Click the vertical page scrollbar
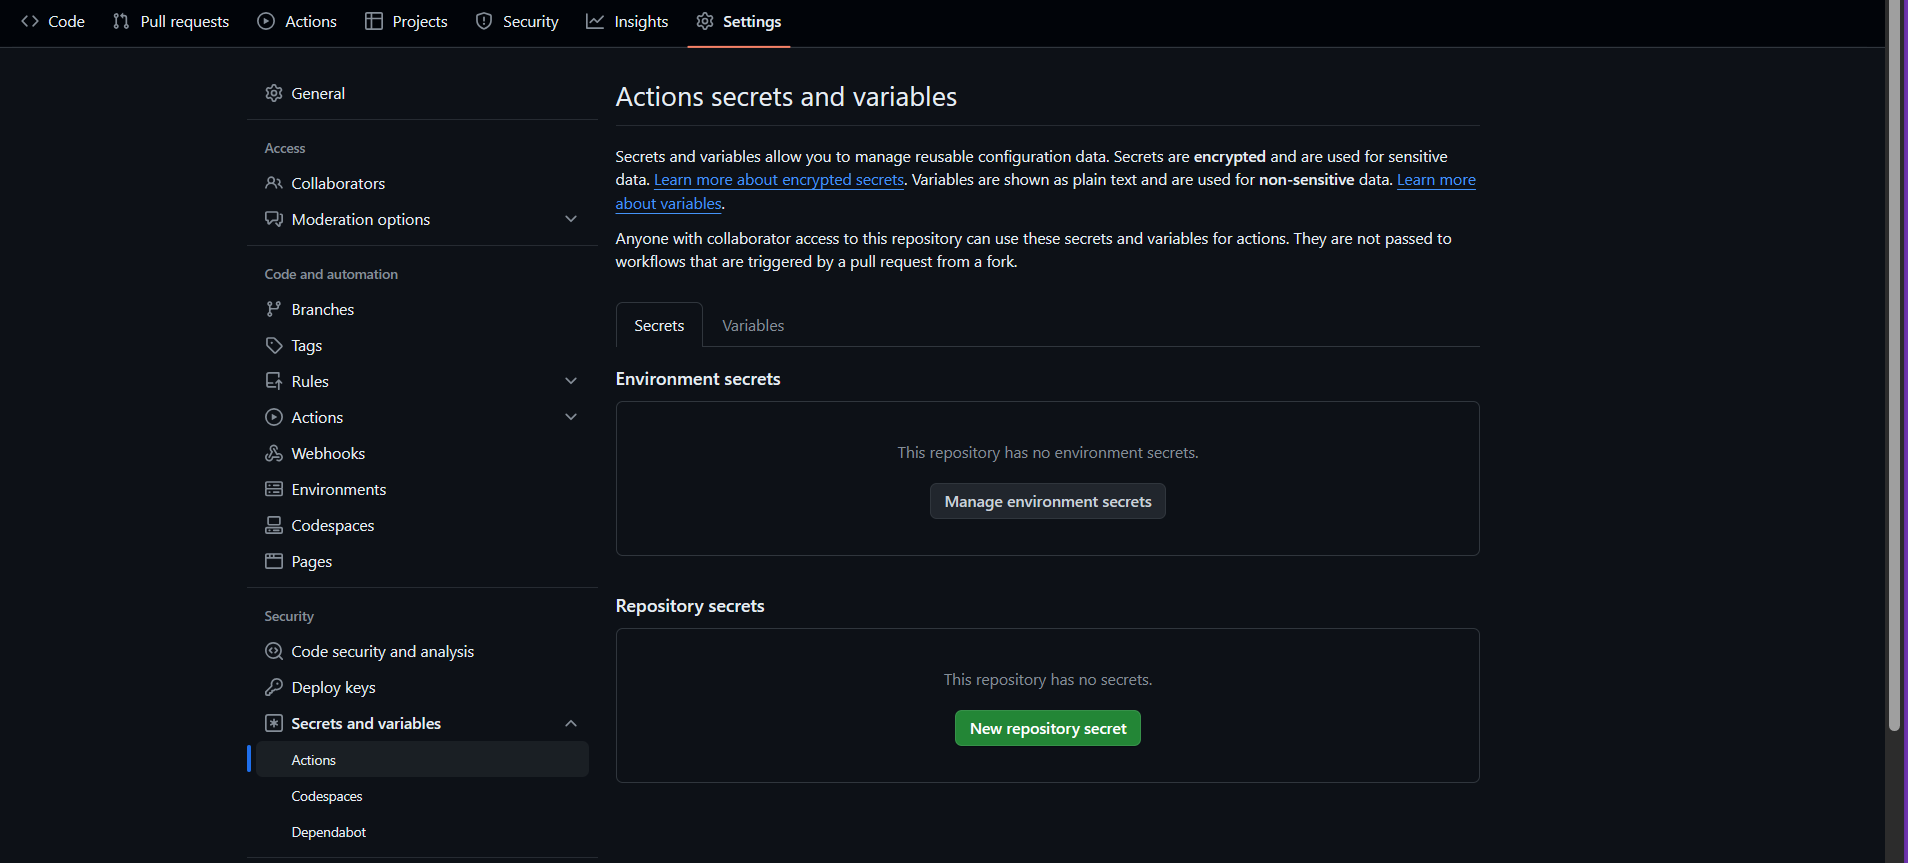Viewport: 1908px width, 863px height. tap(1894, 400)
